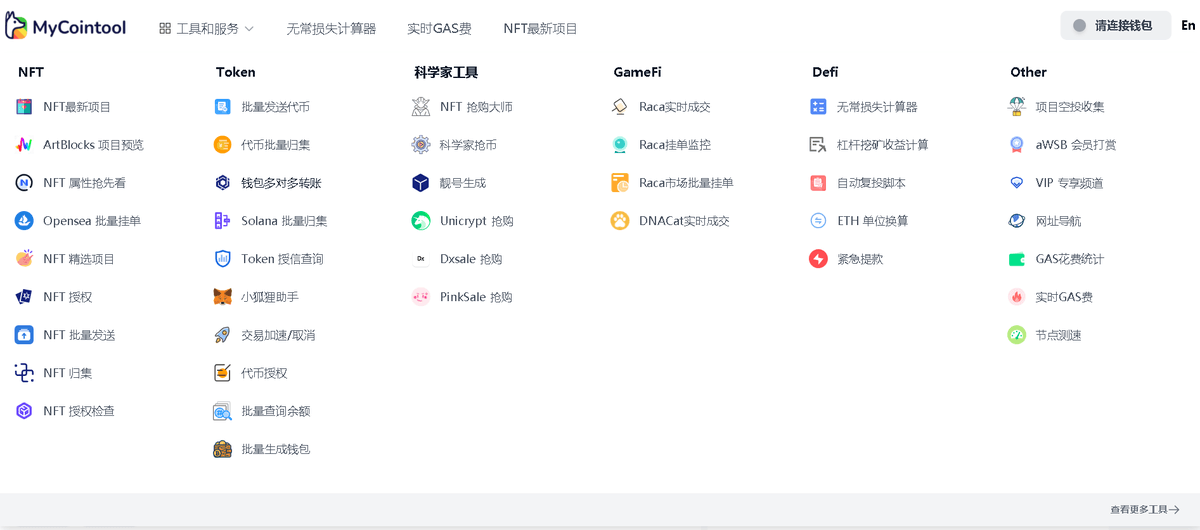Click the Opensea 批量挂单 icon
1200x530 pixels.
(24, 221)
